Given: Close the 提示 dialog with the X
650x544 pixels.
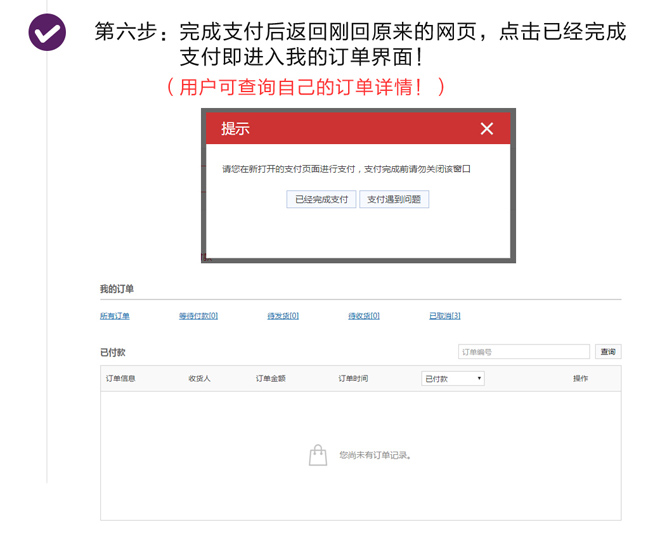Looking at the screenshot, I should coord(487,129).
